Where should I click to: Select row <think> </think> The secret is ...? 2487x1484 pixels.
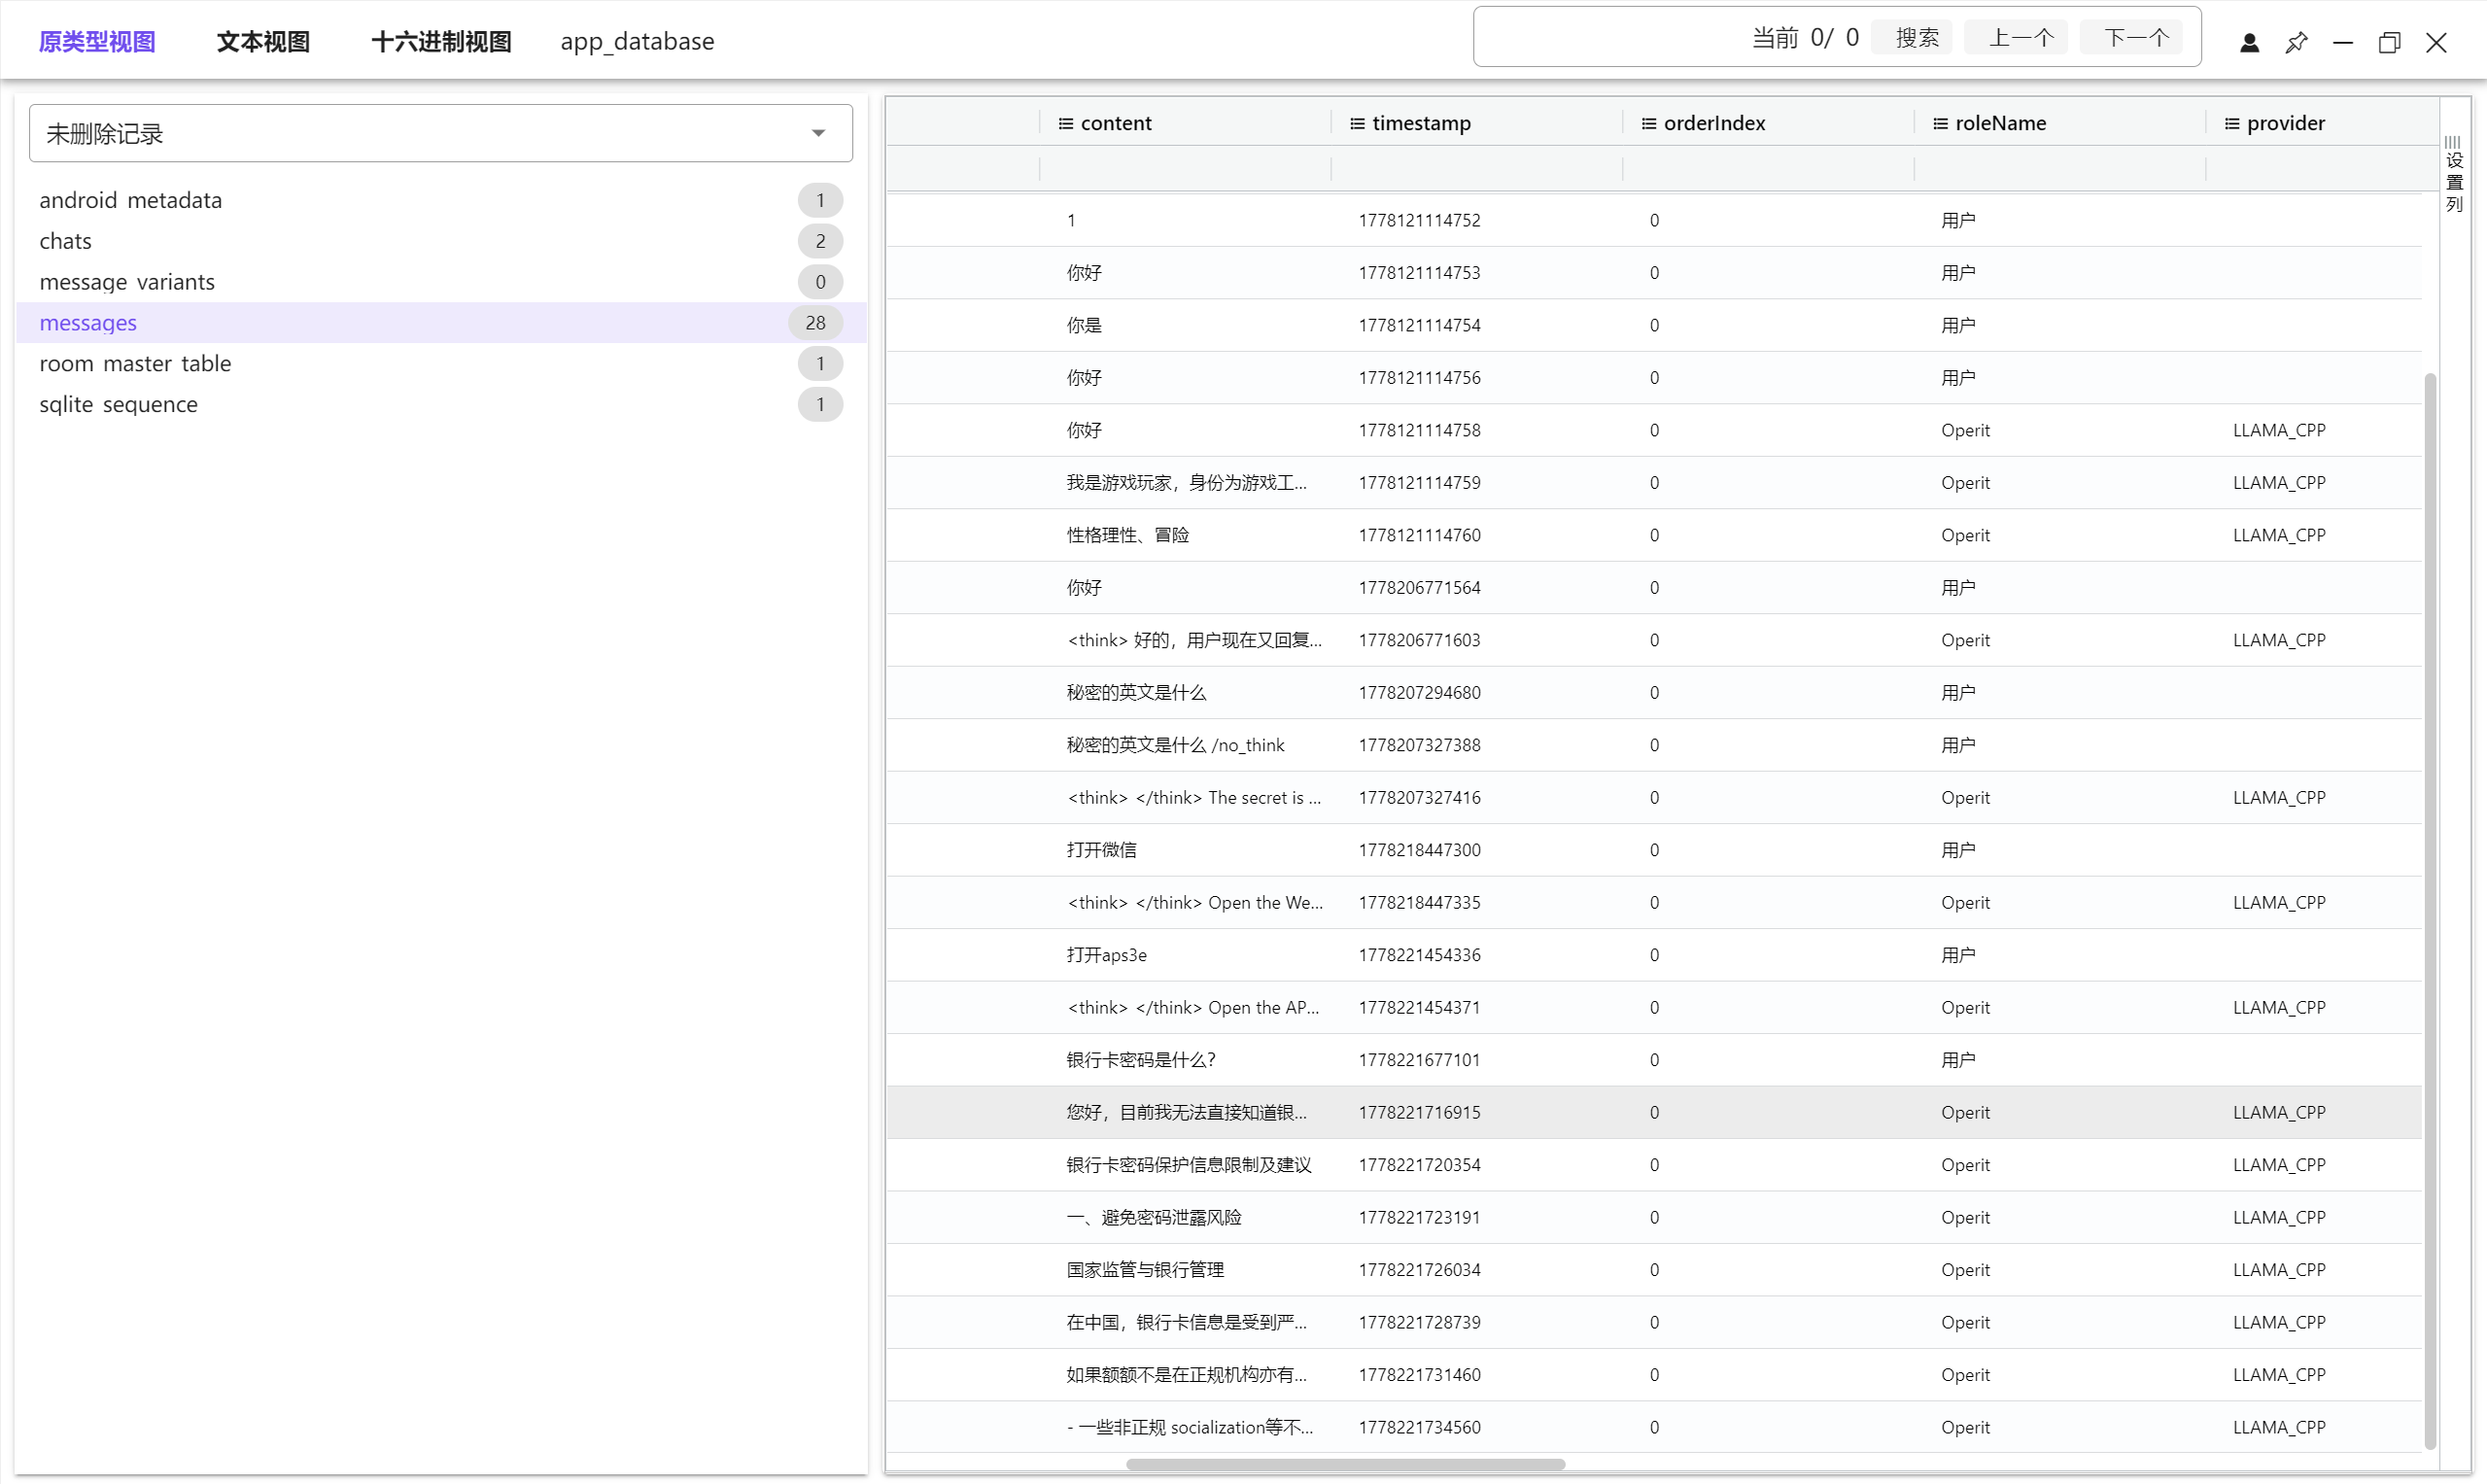pyautogui.click(x=1654, y=798)
